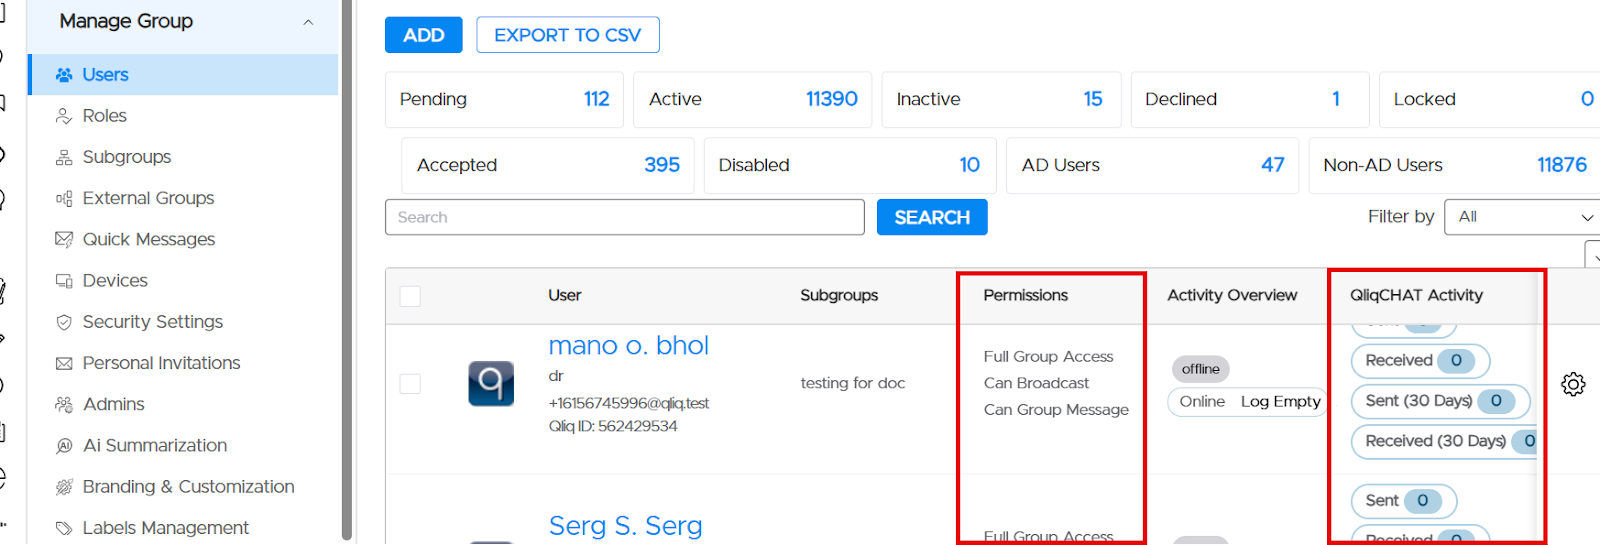Click the Inactive 15 status card

point(1001,99)
